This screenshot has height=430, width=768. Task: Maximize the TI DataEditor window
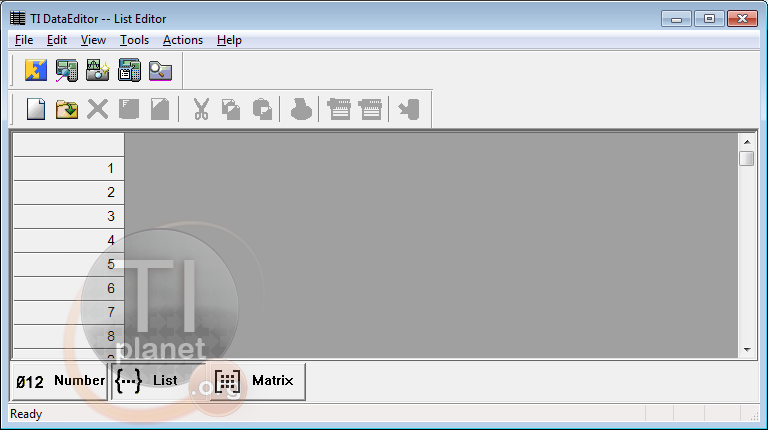tap(709, 19)
